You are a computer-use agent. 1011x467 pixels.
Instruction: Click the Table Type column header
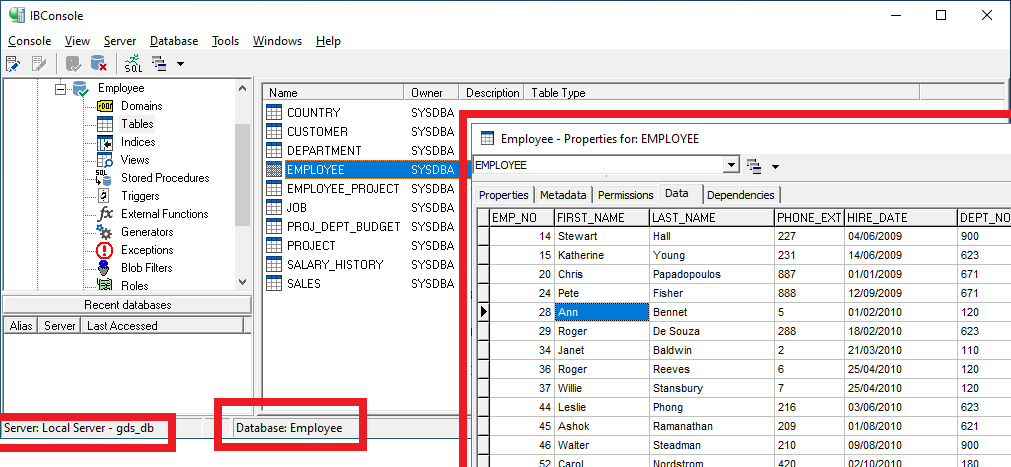click(x=722, y=93)
